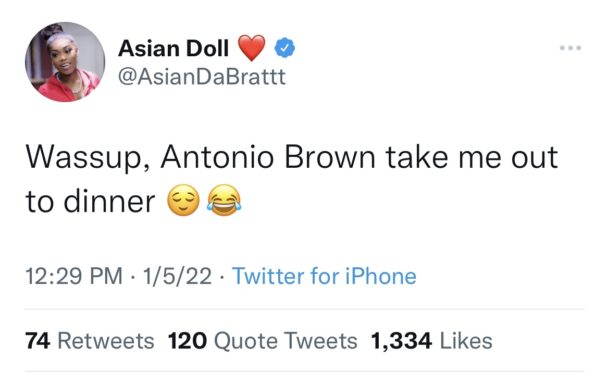The height and width of the screenshot is (372, 595).
Task: Click the 12:29 PM timestamp
Action: 74,276
